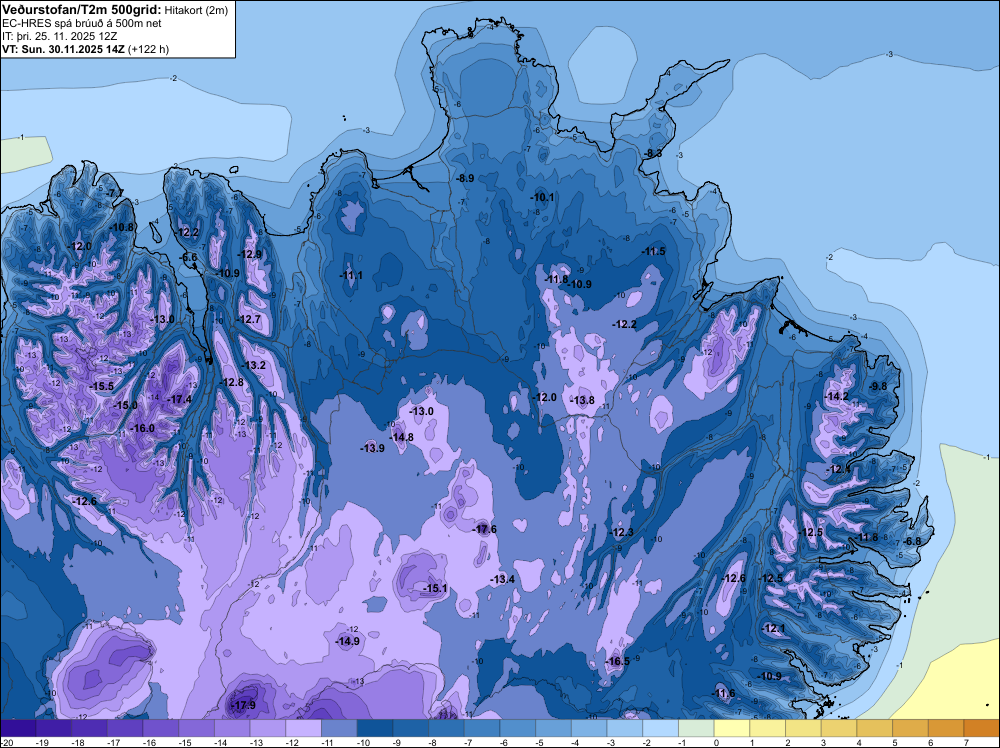Click the -6.8 temperature label
The height and width of the screenshot is (748, 1000).
click(x=913, y=541)
